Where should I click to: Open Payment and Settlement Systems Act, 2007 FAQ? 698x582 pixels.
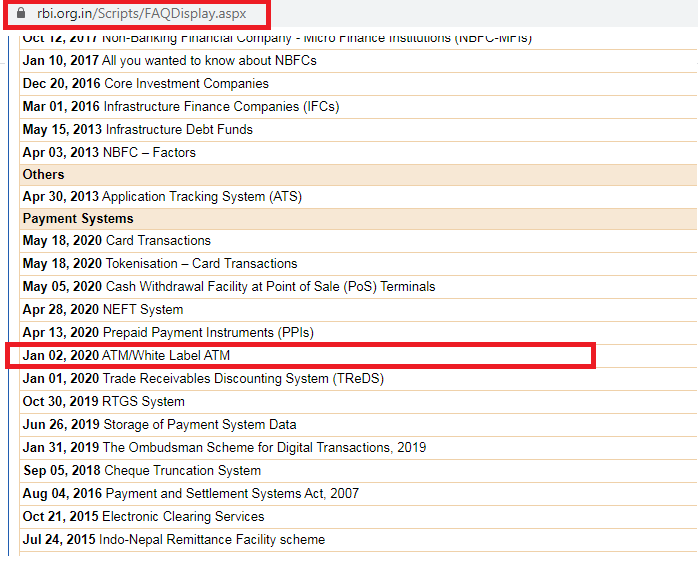coord(232,494)
